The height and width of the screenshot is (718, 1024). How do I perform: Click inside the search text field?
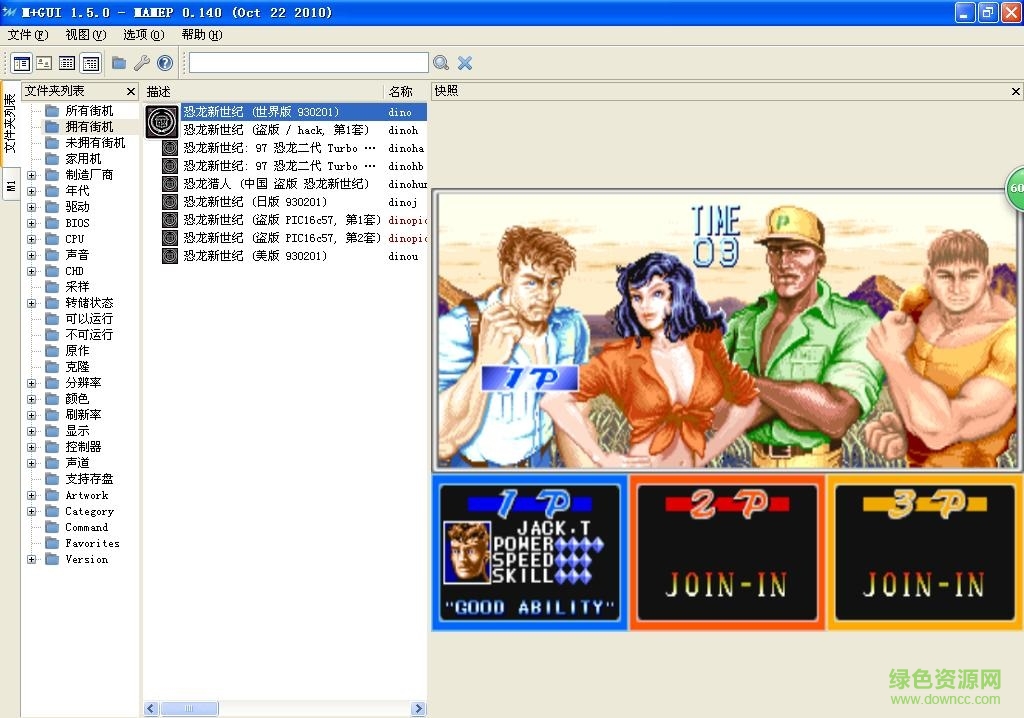(308, 63)
